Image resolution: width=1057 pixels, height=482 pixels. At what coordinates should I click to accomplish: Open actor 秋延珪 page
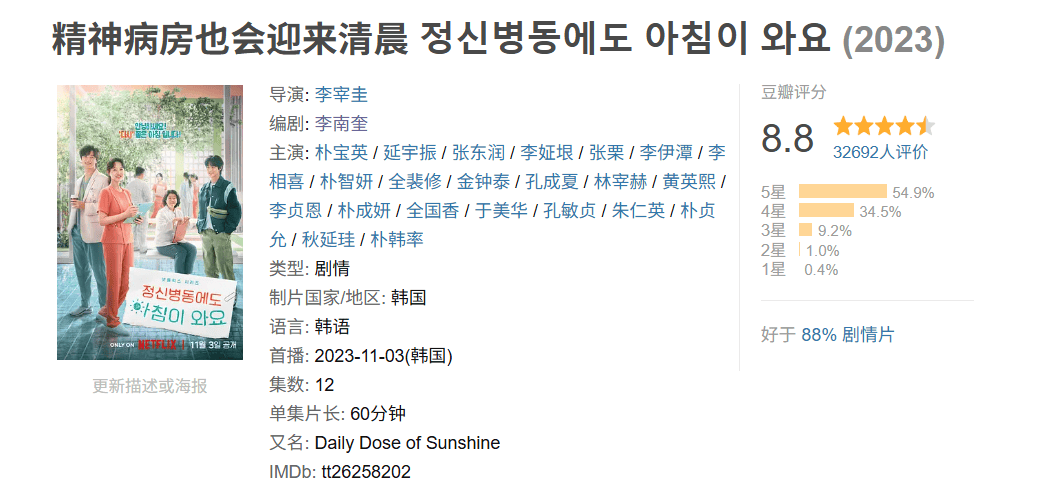[x=328, y=239]
